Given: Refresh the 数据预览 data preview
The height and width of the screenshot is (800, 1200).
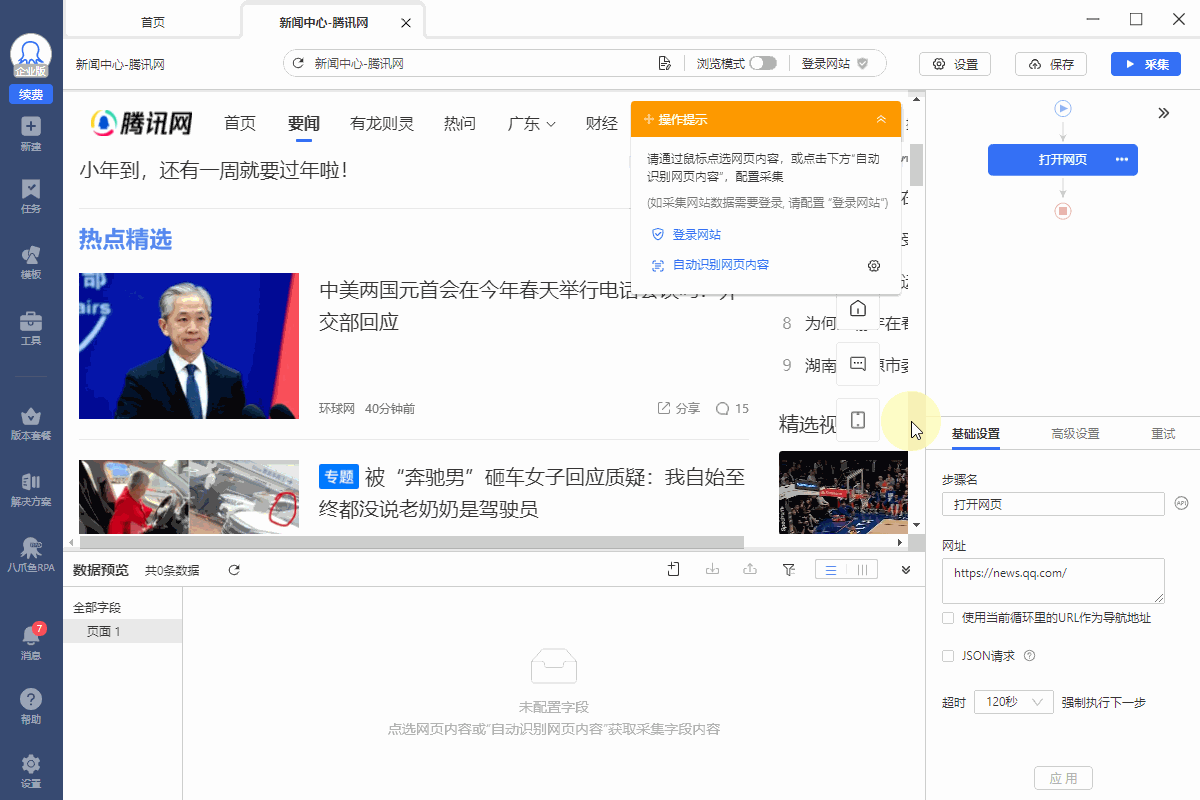Looking at the screenshot, I should 234,570.
